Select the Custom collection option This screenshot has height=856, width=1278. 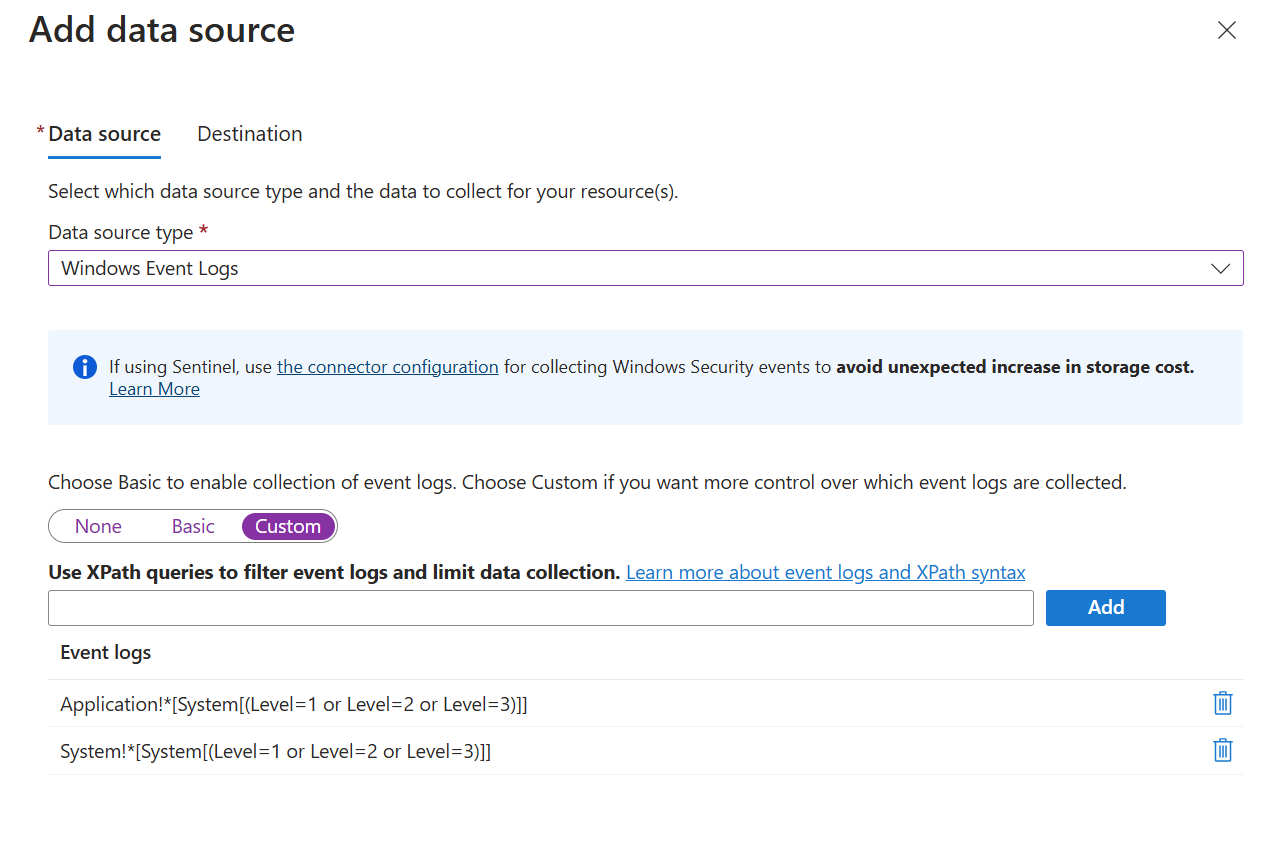(x=288, y=526)
